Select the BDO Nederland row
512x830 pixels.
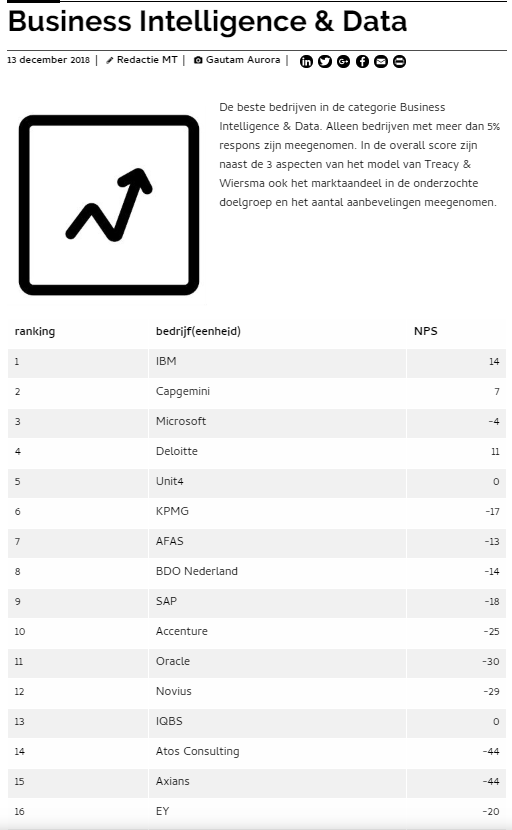tap(257, 572)
